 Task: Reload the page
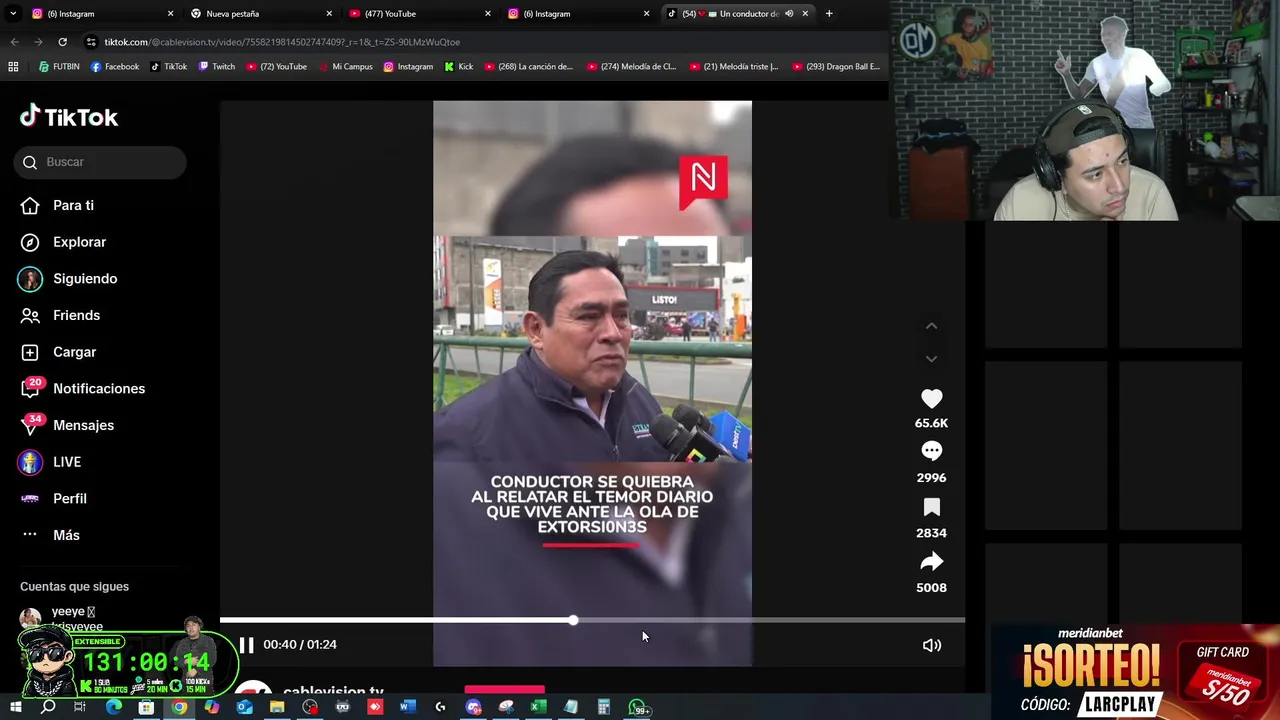point(62,42)
